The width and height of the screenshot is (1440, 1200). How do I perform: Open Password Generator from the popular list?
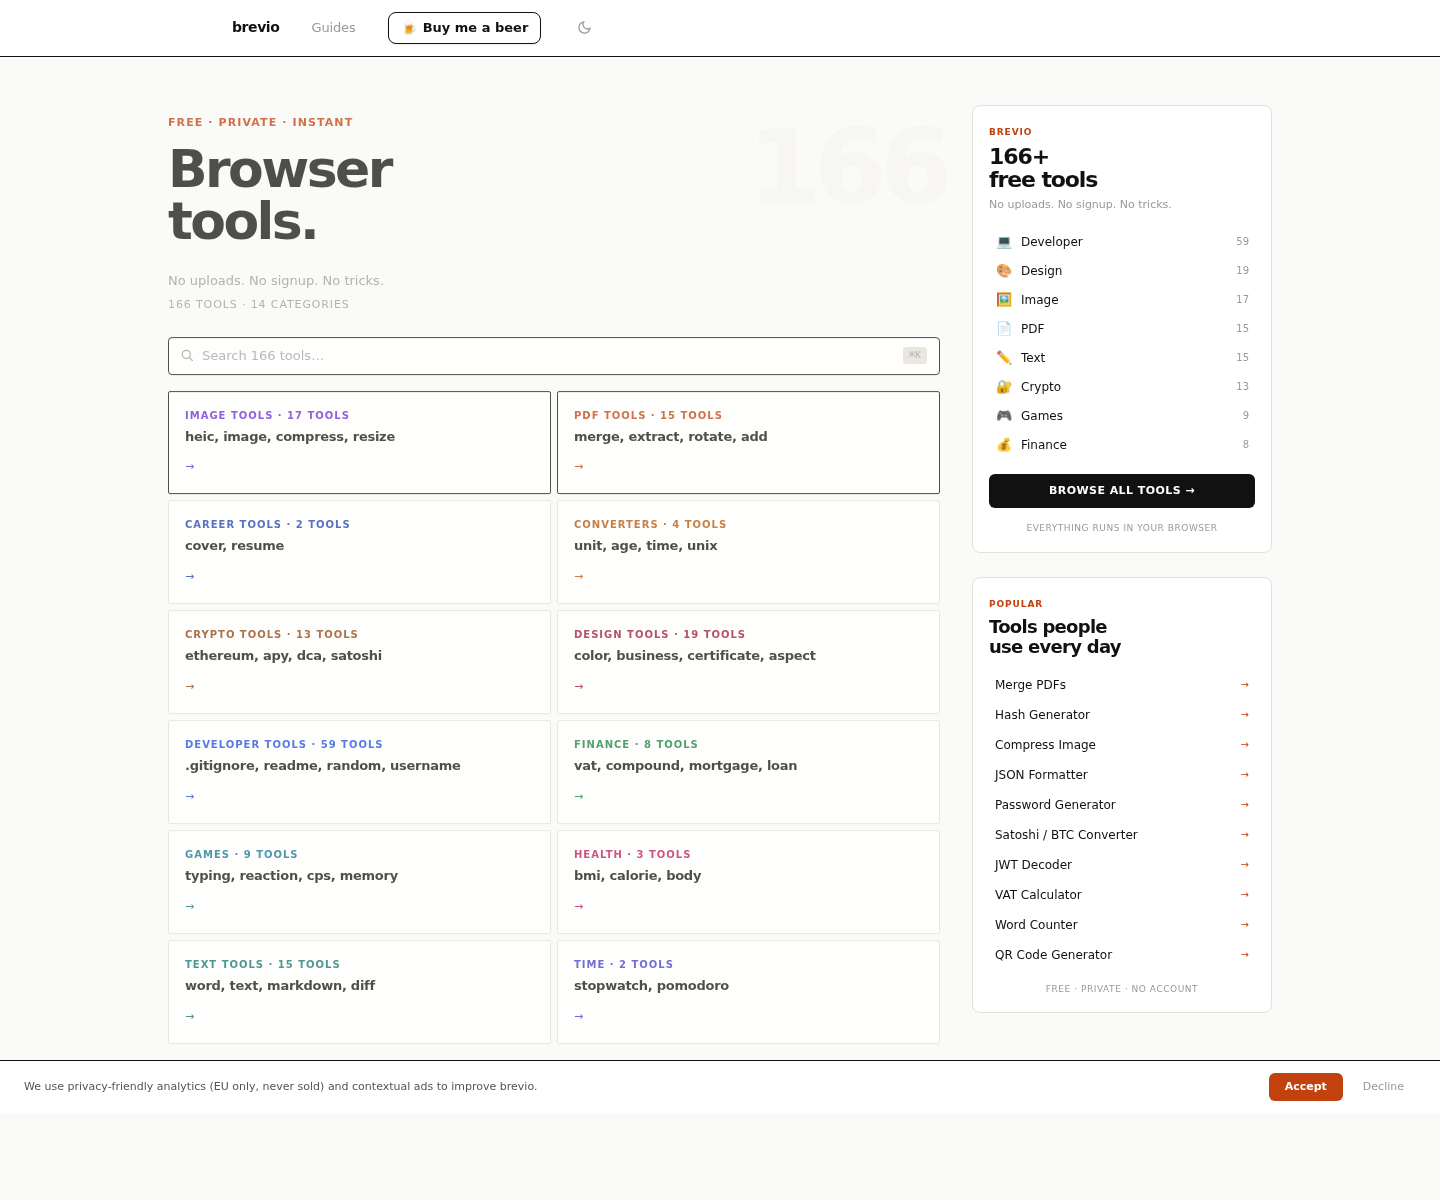click(x=1122, y=805)
